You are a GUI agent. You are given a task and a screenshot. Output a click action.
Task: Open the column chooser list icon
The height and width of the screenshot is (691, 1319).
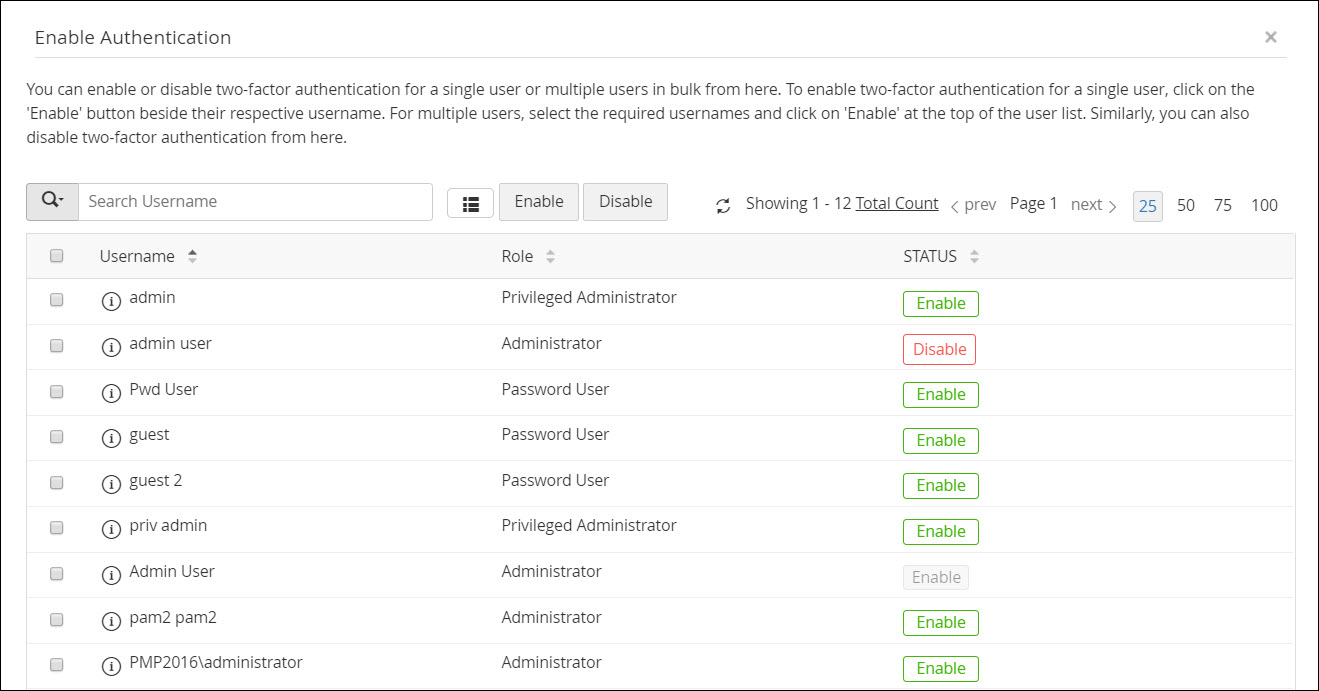click(470, 203)
